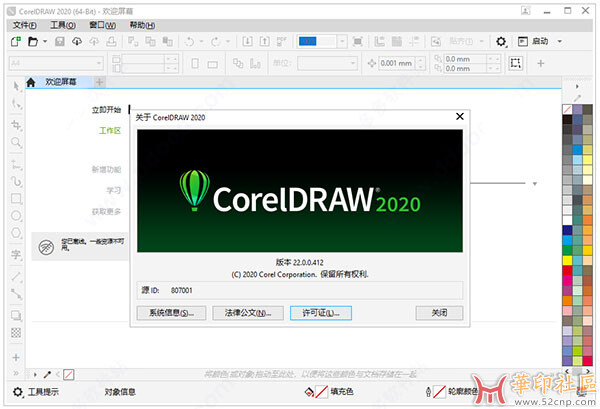Click the Export icon
Viewport: 600px width, 409px height.
coord(264,41)
